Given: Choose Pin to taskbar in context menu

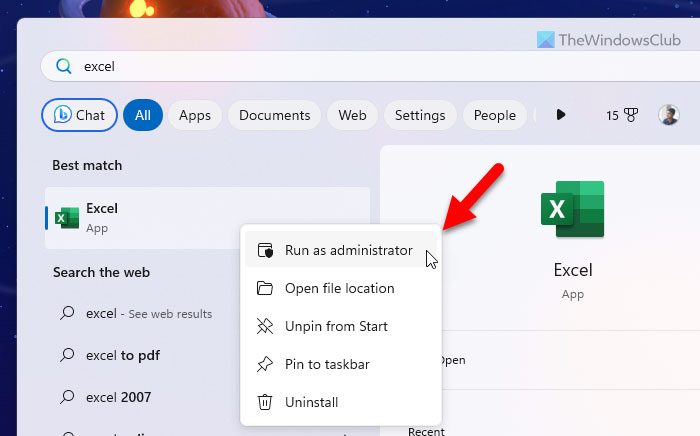Looking at the screenshot, I should (x=341, y=364).
